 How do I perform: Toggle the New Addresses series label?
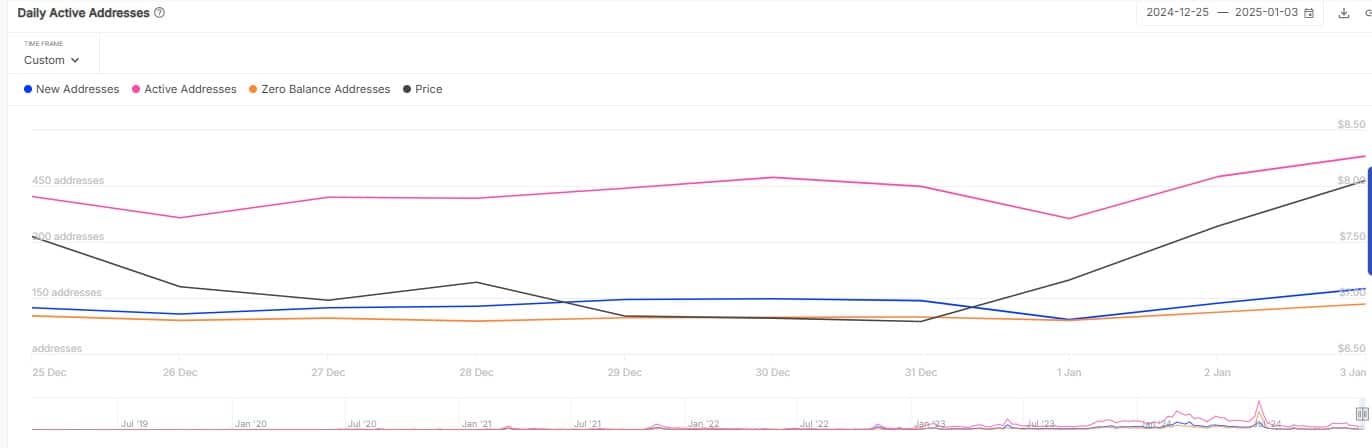[77, 89]
